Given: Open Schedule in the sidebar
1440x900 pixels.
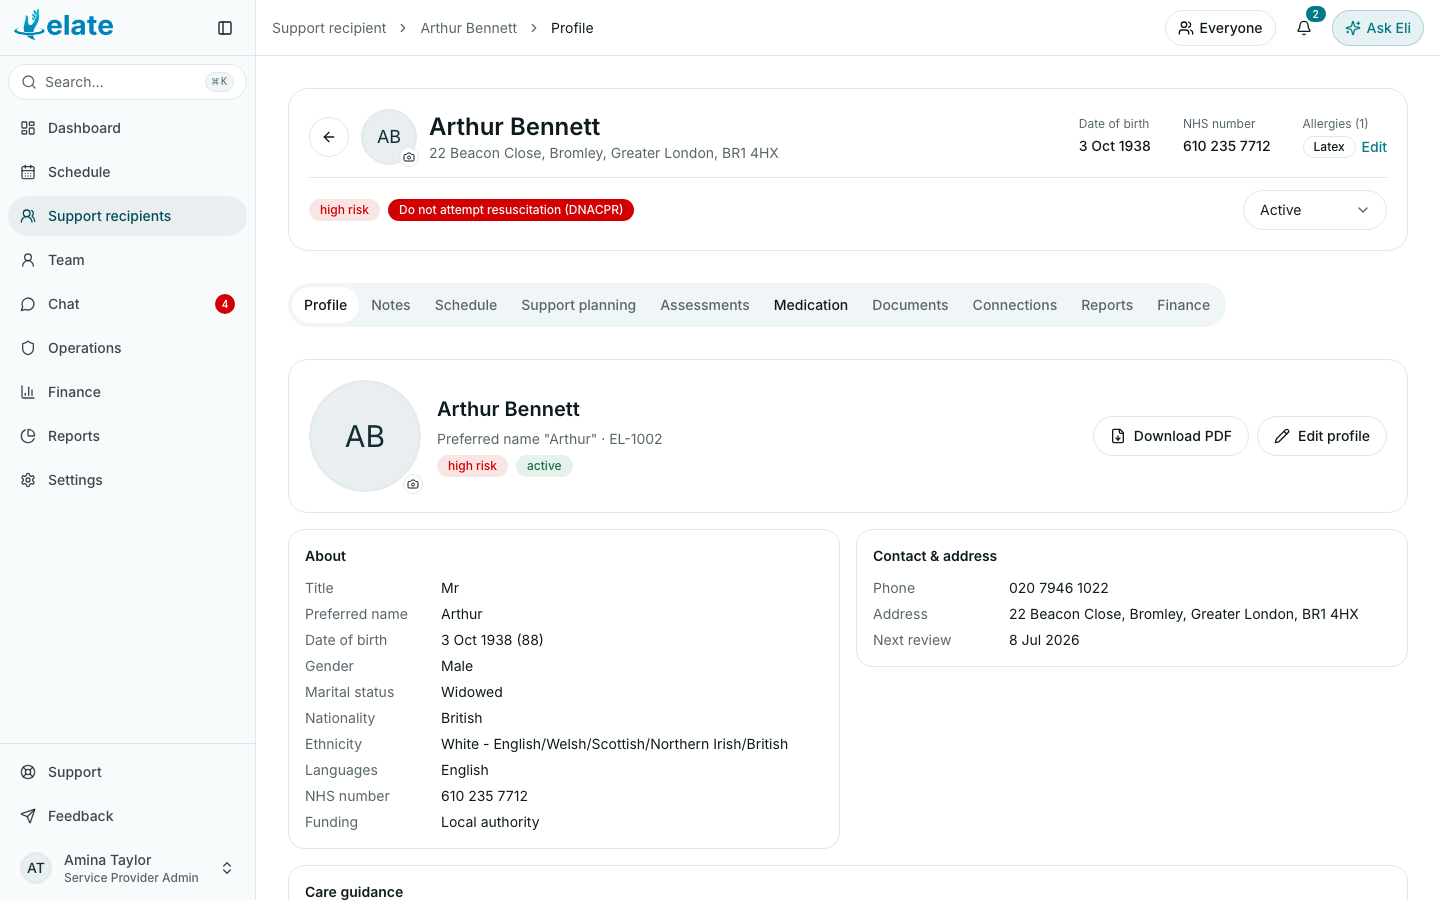Looking at the screenshot, I should click(x=127, y=172).
